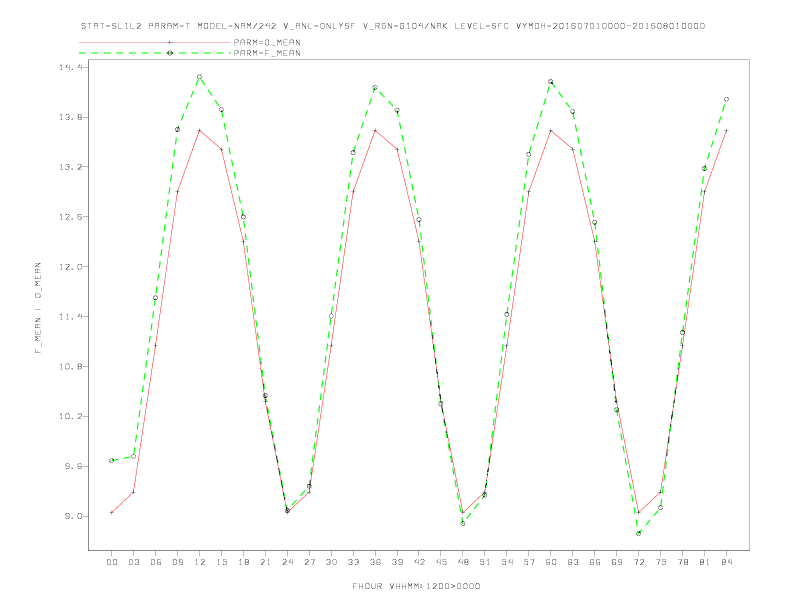Click the y-axis label F_MEAN | O_MEAN

pyautogui.click(x=38, y=308)
